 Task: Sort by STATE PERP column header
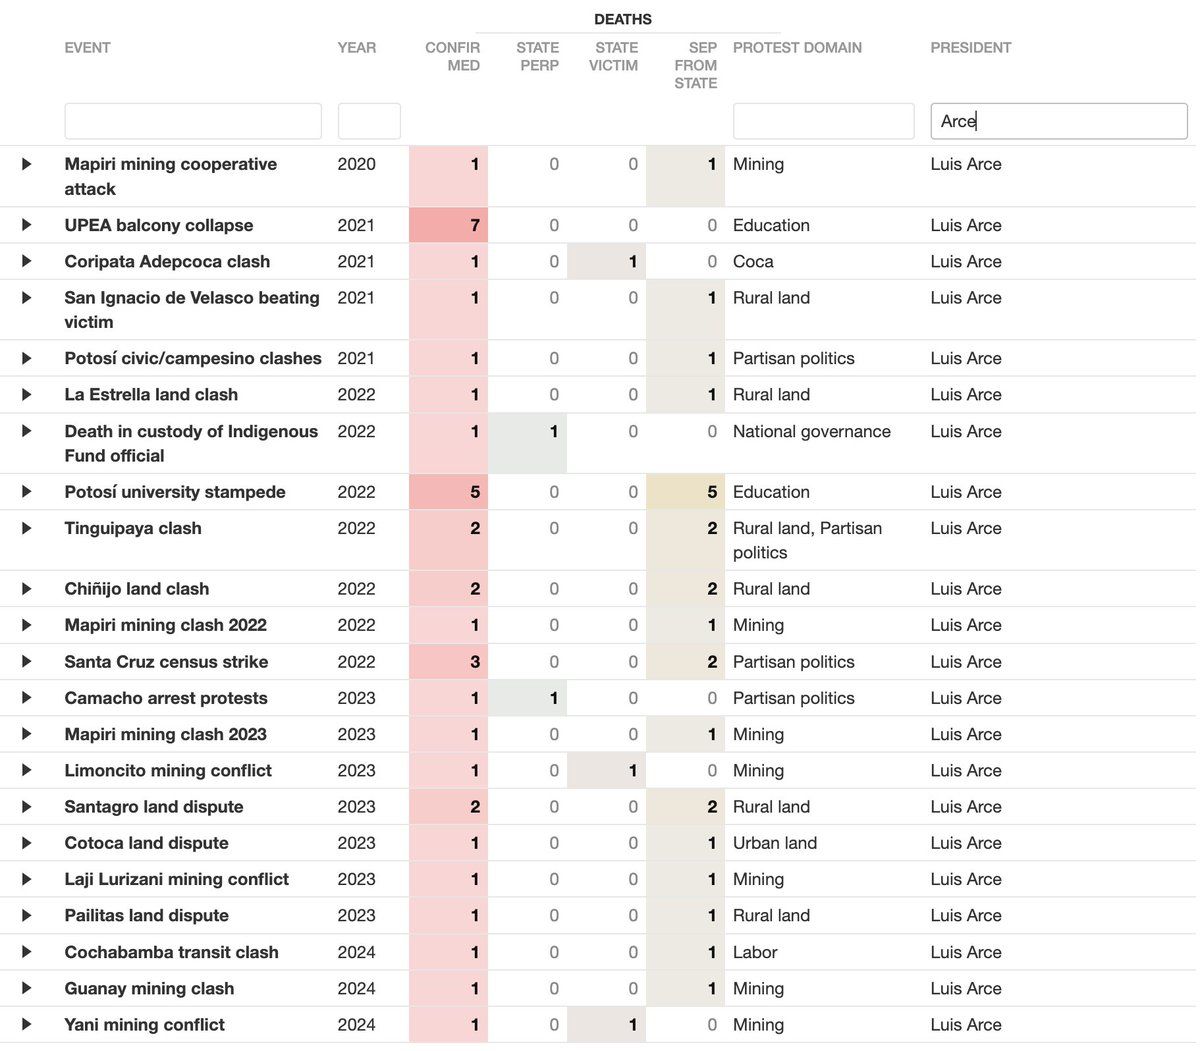(538, 56)
